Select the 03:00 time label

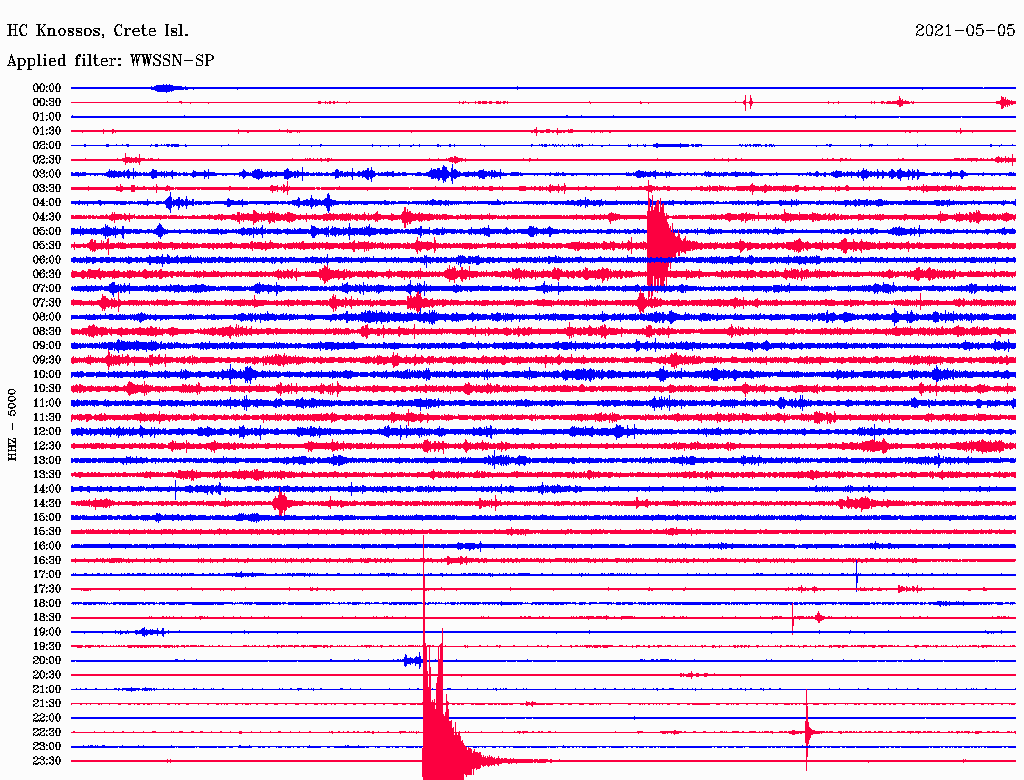pyautogui.click(x=47, y=174)
